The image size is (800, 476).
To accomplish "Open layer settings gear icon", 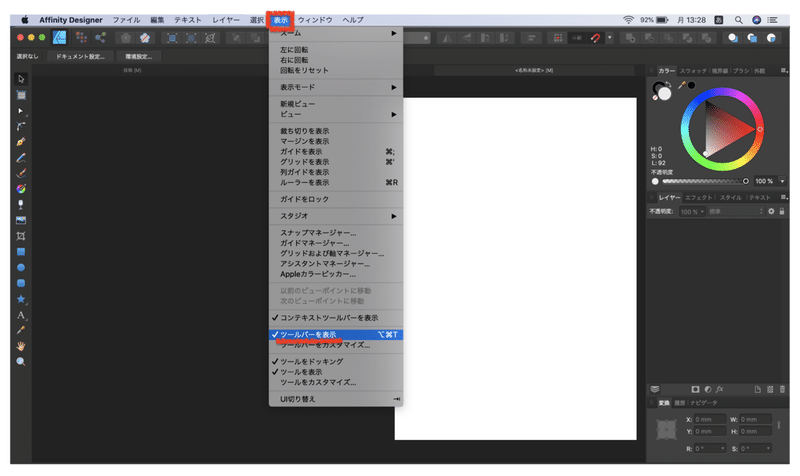I will [771, 211].
